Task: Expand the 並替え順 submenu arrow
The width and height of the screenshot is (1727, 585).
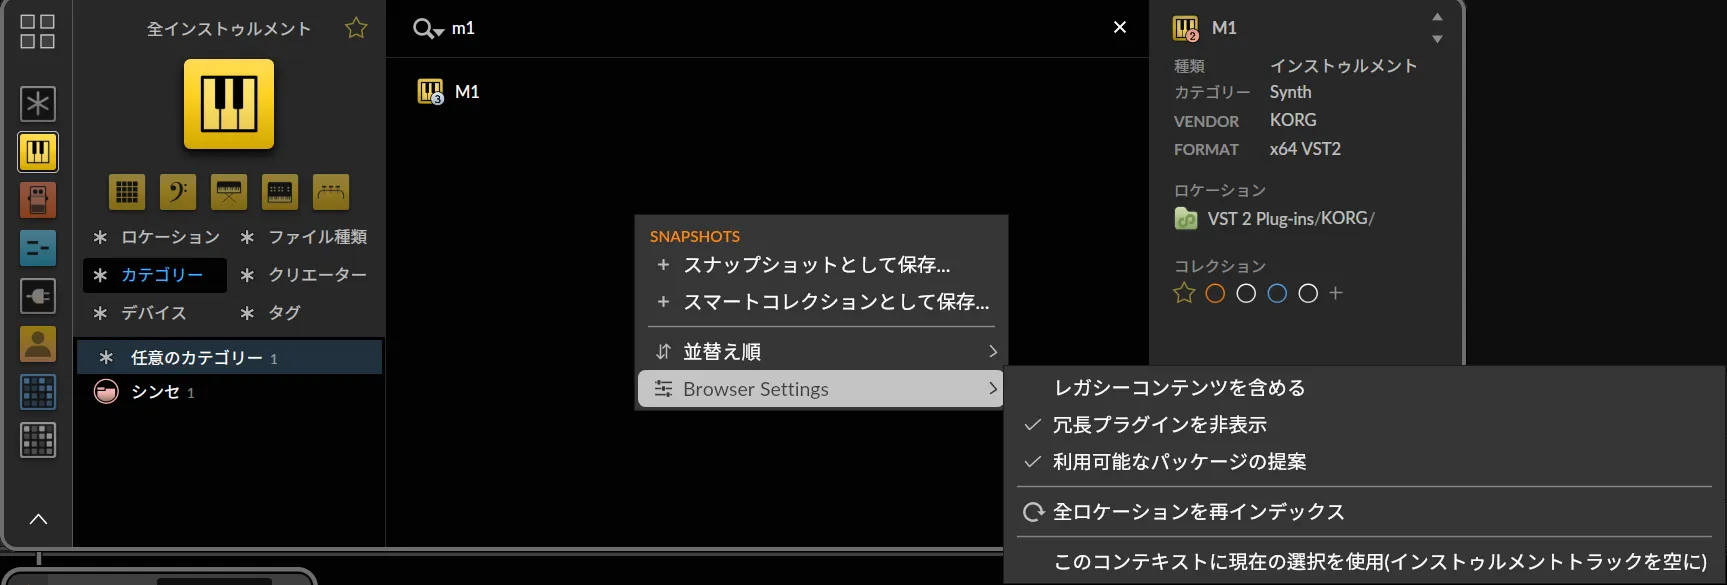Action: pyautogui.click(x=992, y=352)
